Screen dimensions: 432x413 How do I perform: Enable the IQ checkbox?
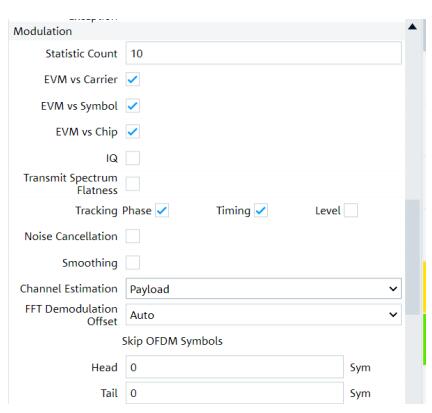coord(132,158)
